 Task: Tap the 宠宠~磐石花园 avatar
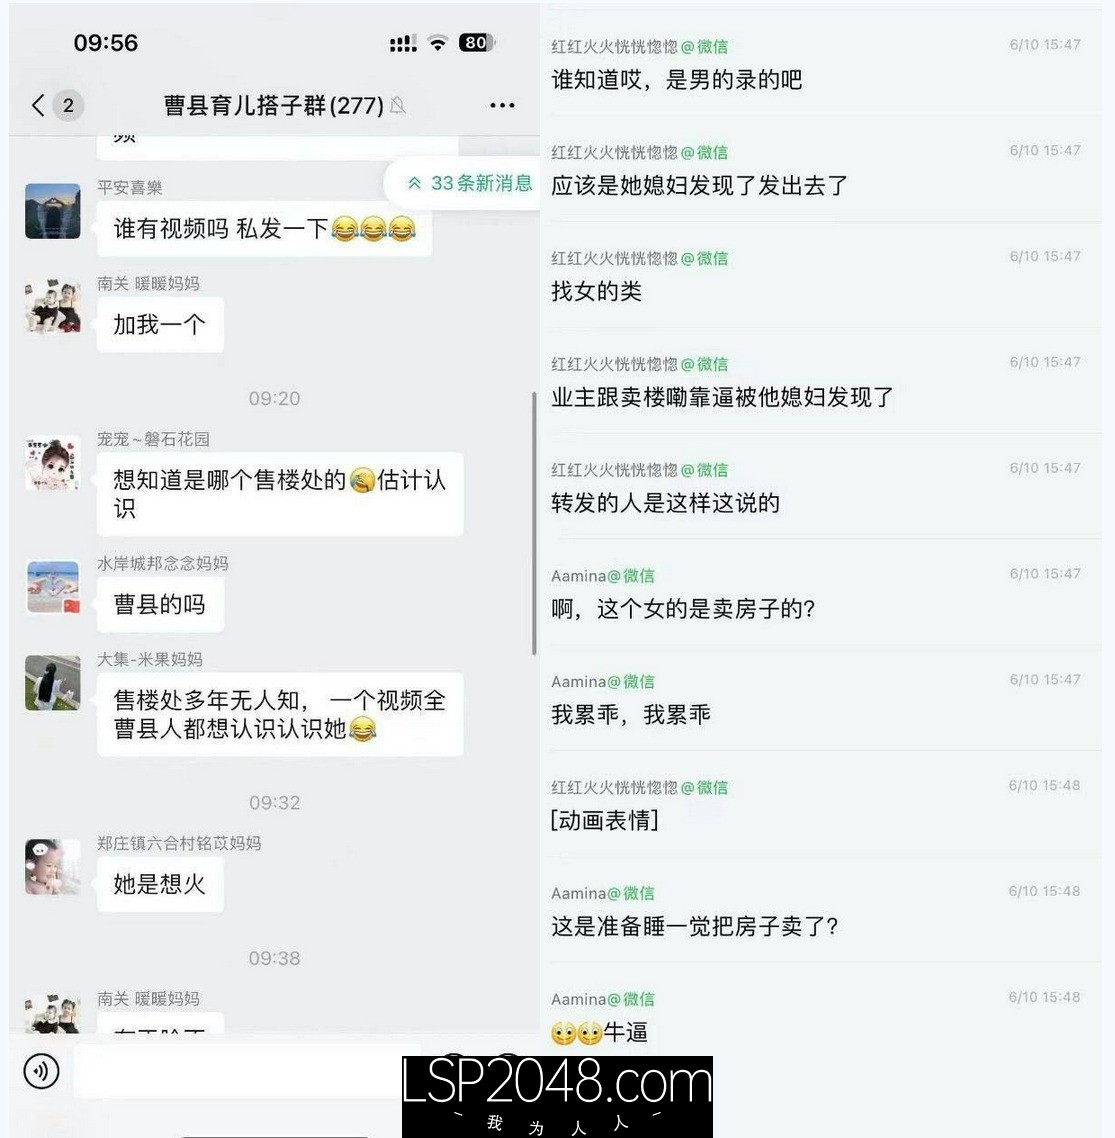[53, 463]
